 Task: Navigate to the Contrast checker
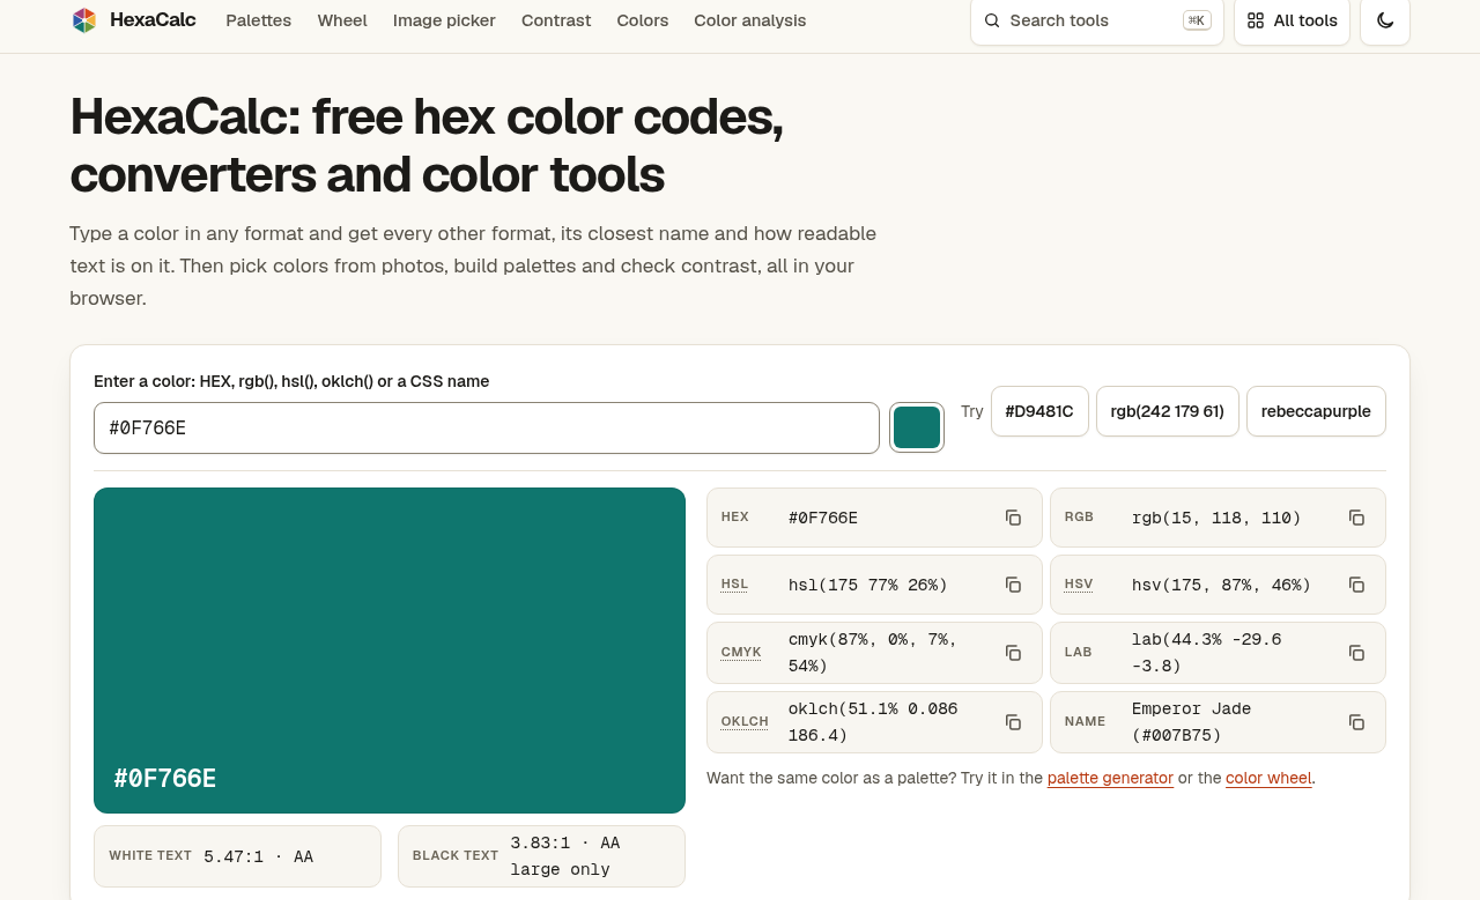point(556,21)
